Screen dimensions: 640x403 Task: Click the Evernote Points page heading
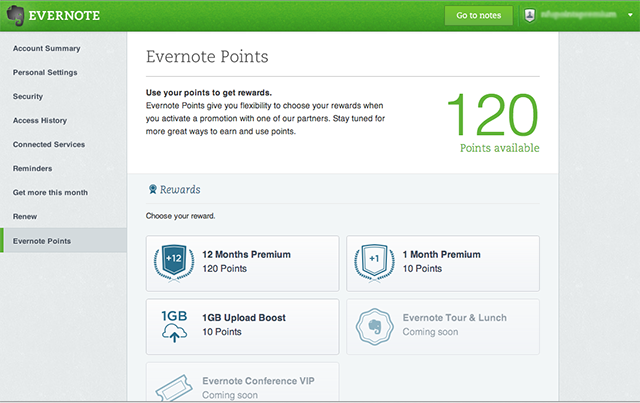(x=207, y=56)
